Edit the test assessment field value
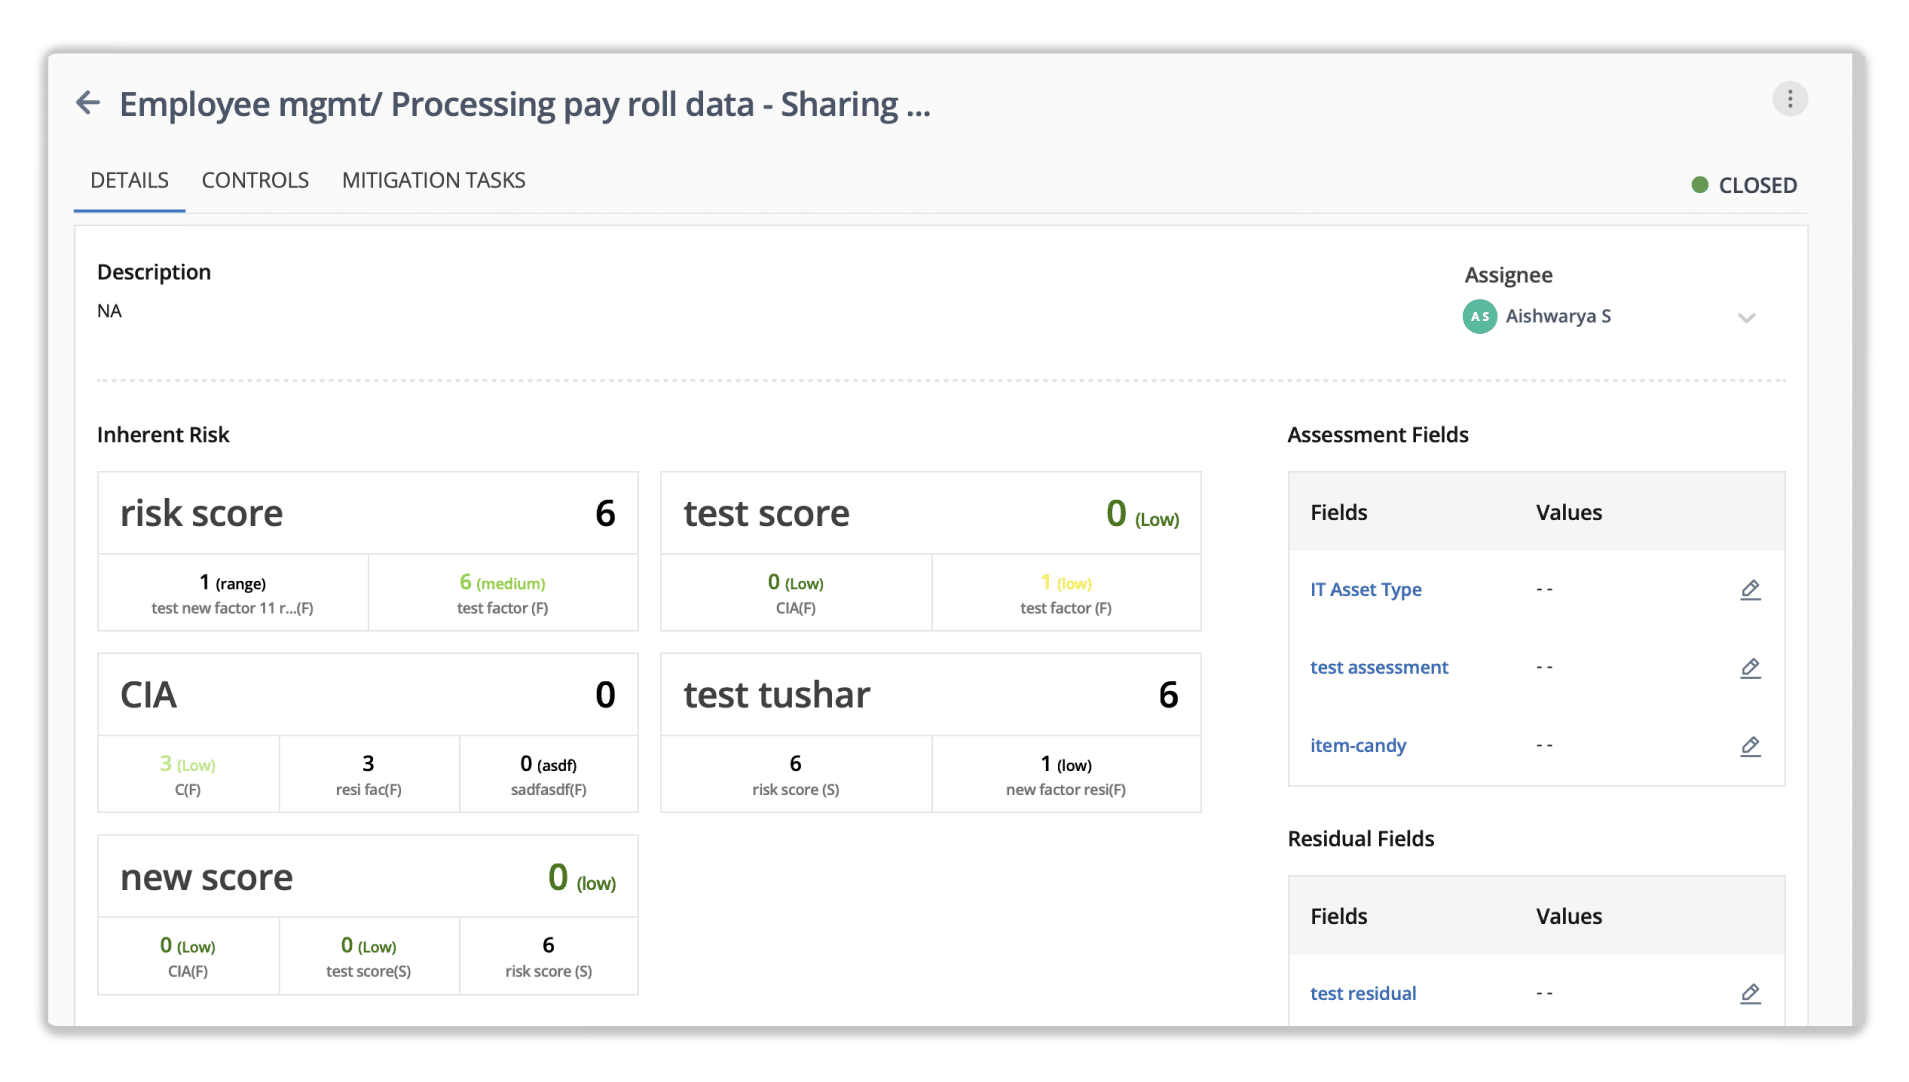The image size is (1909, 1082). pyautogui.click(x=1749, y=667)
